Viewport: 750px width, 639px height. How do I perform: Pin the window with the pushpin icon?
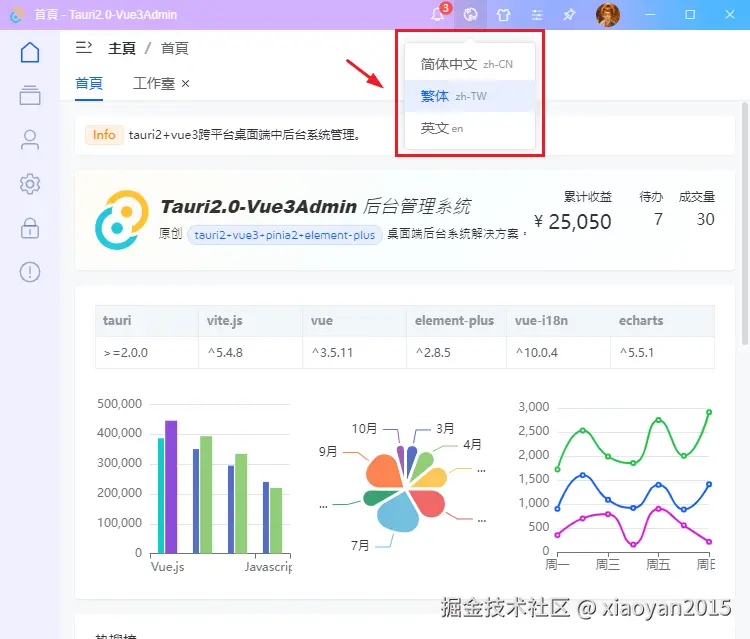tap(569, 15)
